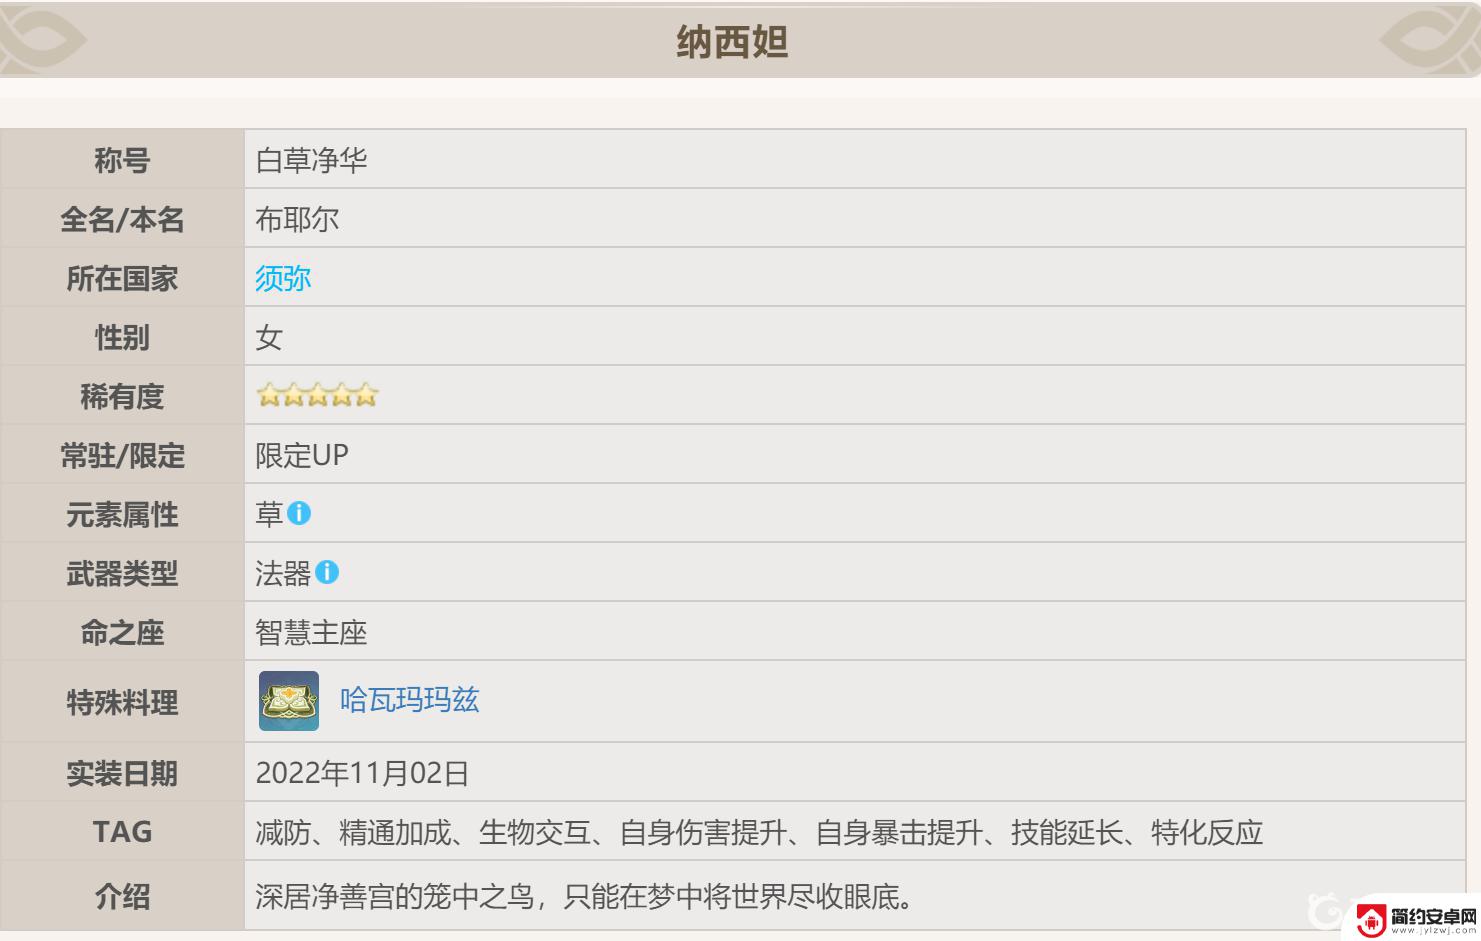Click the 法器 weapon type text

[x=283, y=573]
